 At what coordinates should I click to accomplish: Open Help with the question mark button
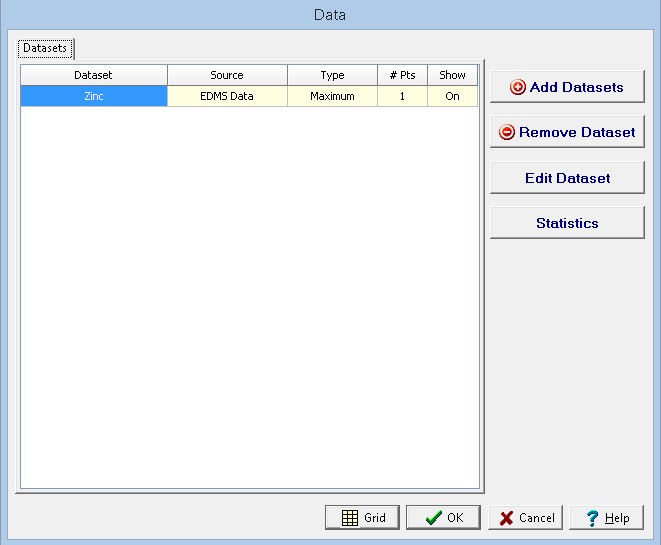607,517
